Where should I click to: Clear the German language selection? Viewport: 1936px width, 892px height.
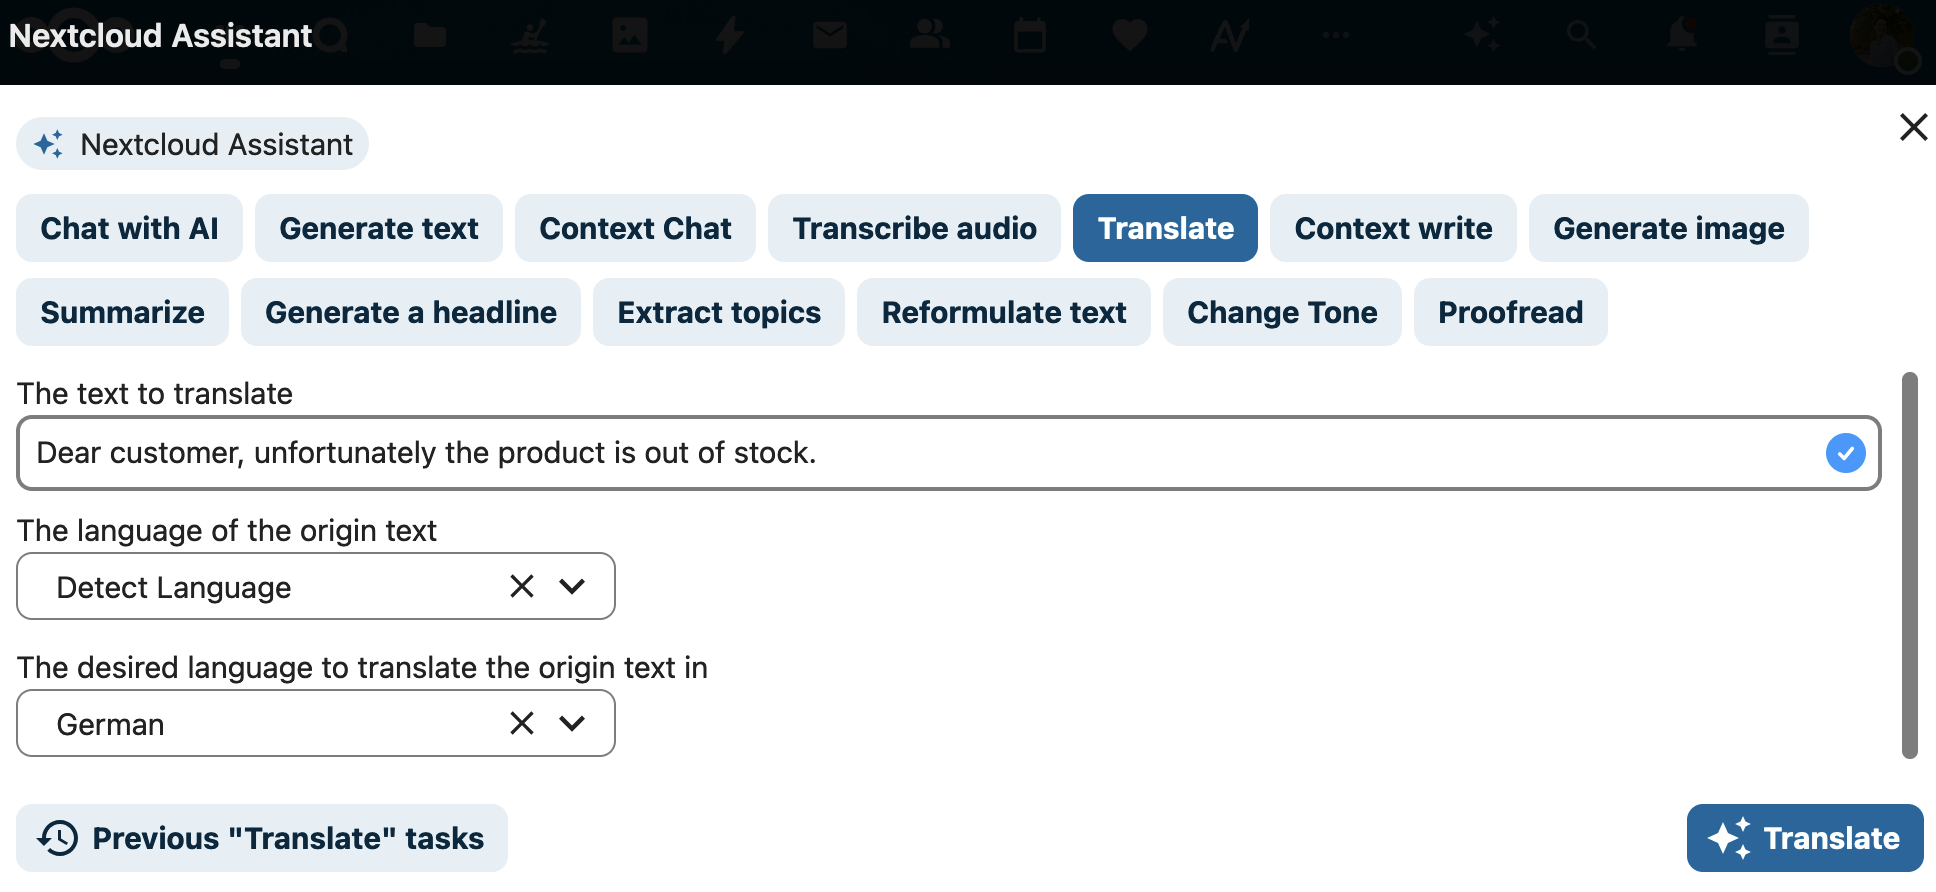click(522, 723)
